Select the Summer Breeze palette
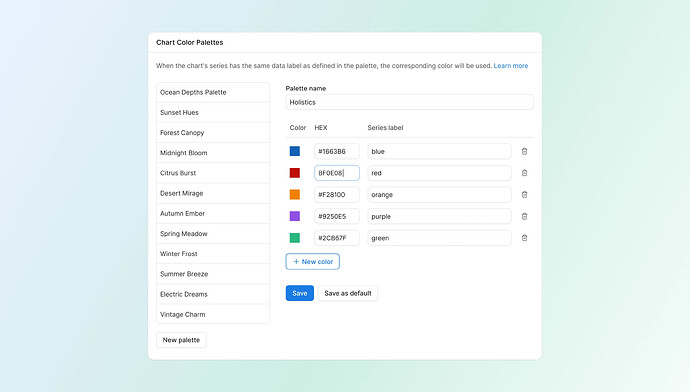Viewport: 690px width, 392px height. tap(213, 275)
